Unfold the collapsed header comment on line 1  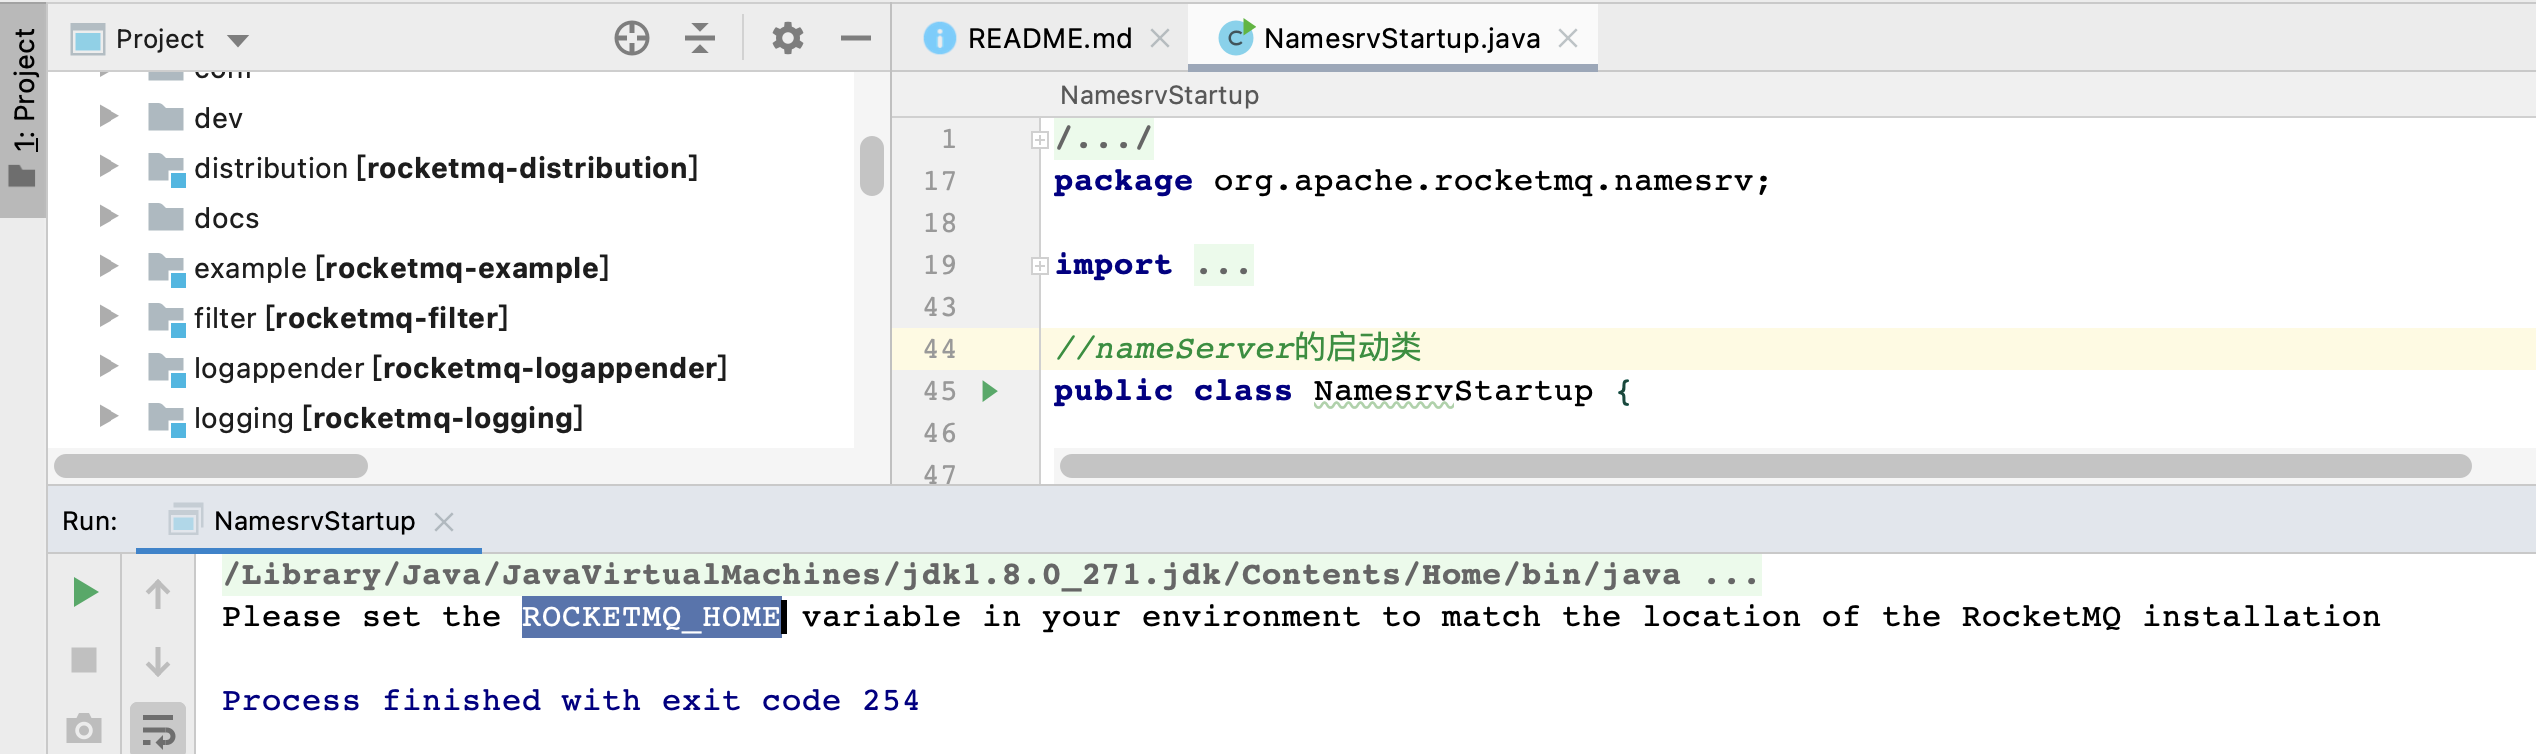1039,140
